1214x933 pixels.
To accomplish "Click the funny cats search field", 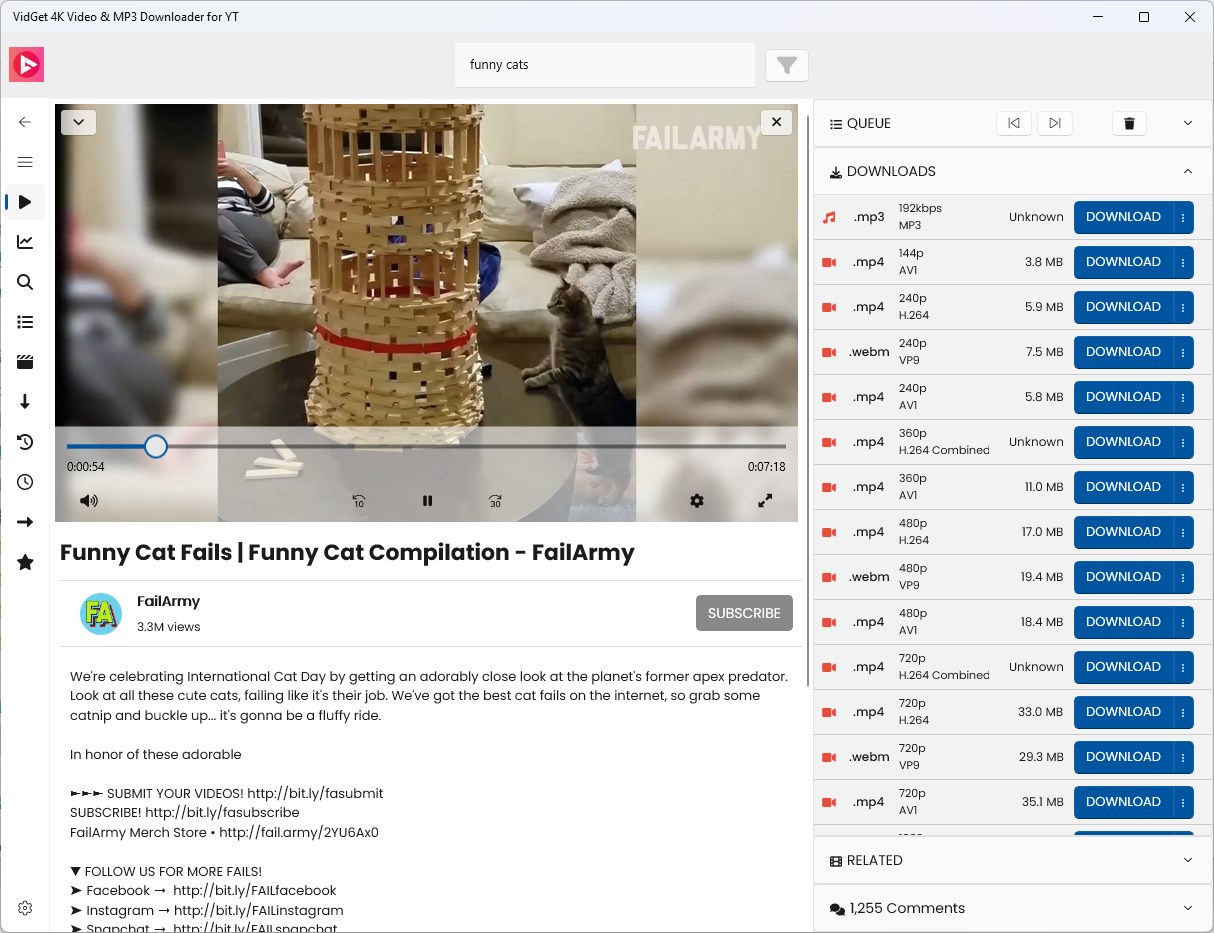I will pos(605,65).
